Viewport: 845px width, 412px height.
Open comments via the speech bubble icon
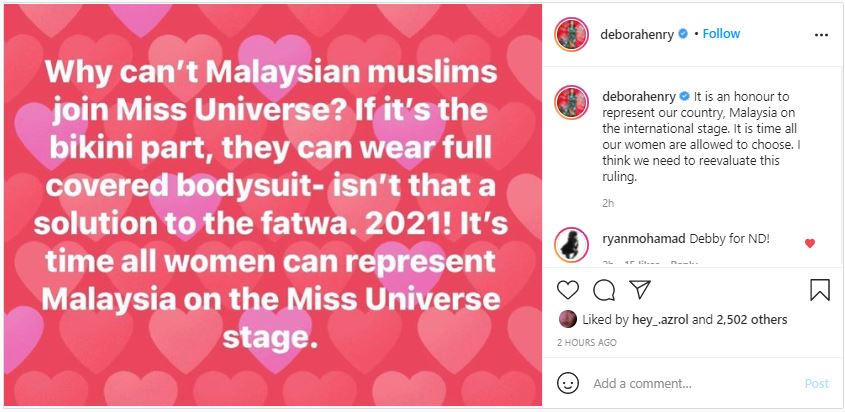pyautogui.click(x=604, y=290)
